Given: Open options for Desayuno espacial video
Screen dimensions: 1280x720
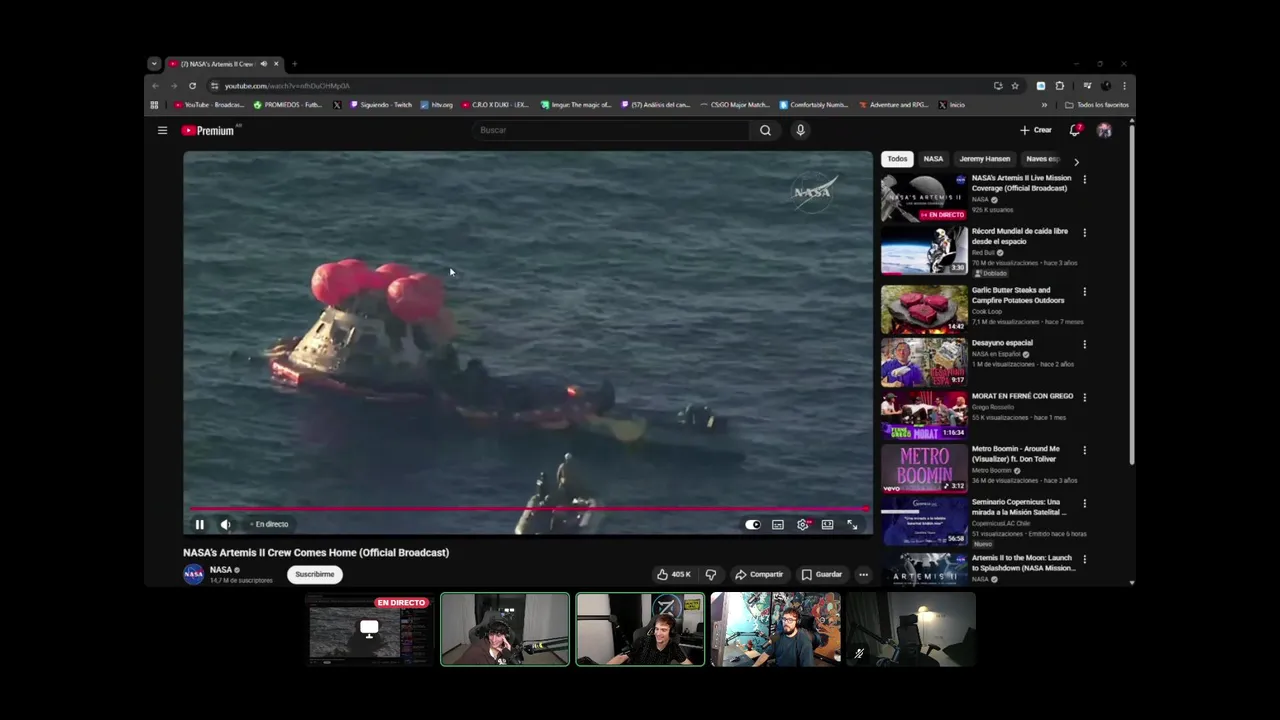Looking at the screenshot, I should pos(1084,345).
